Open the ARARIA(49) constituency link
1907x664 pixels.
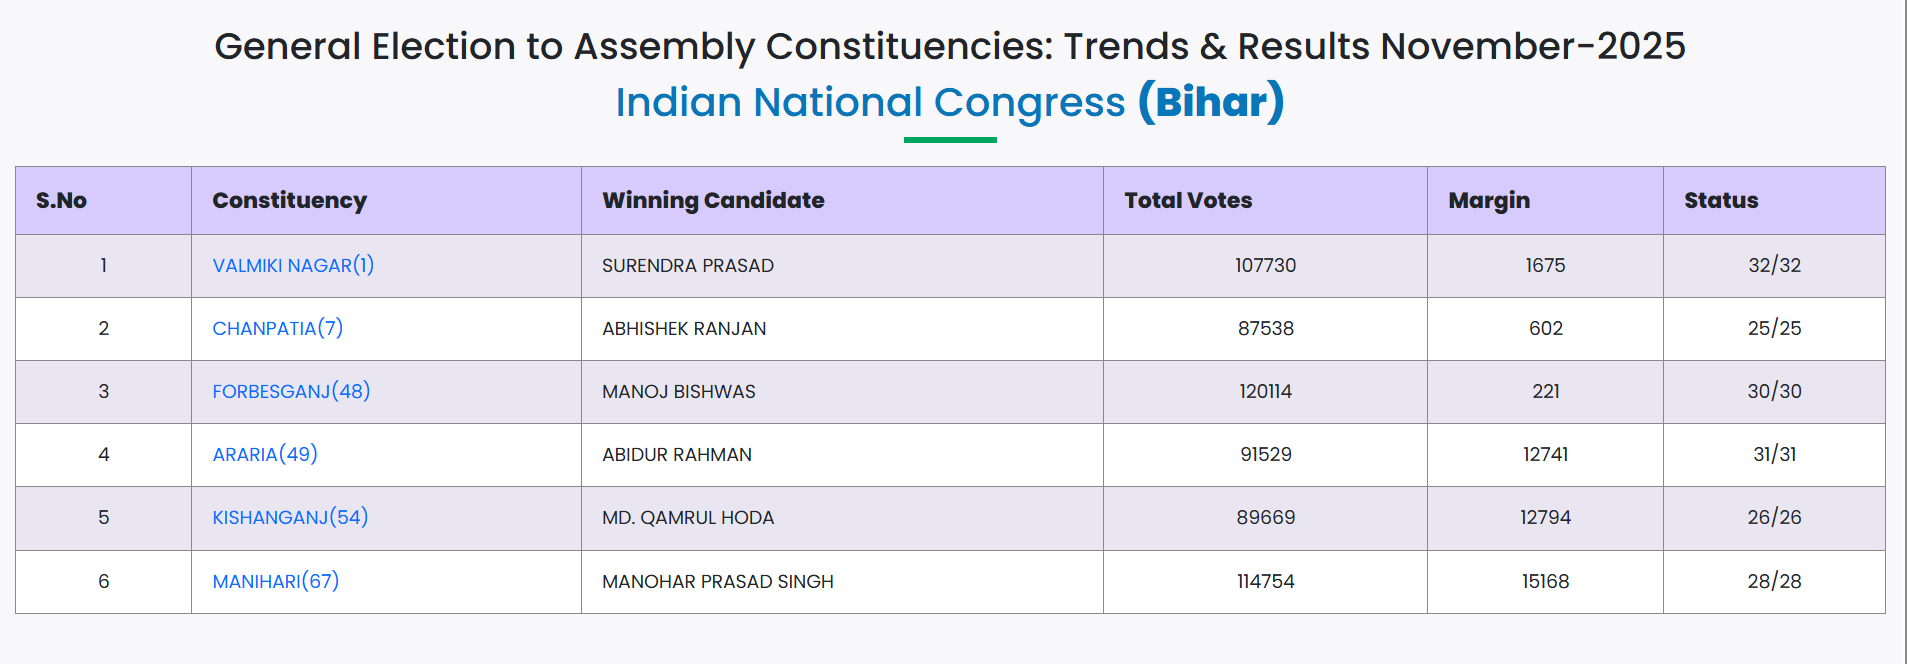click(x=265, y=455)
